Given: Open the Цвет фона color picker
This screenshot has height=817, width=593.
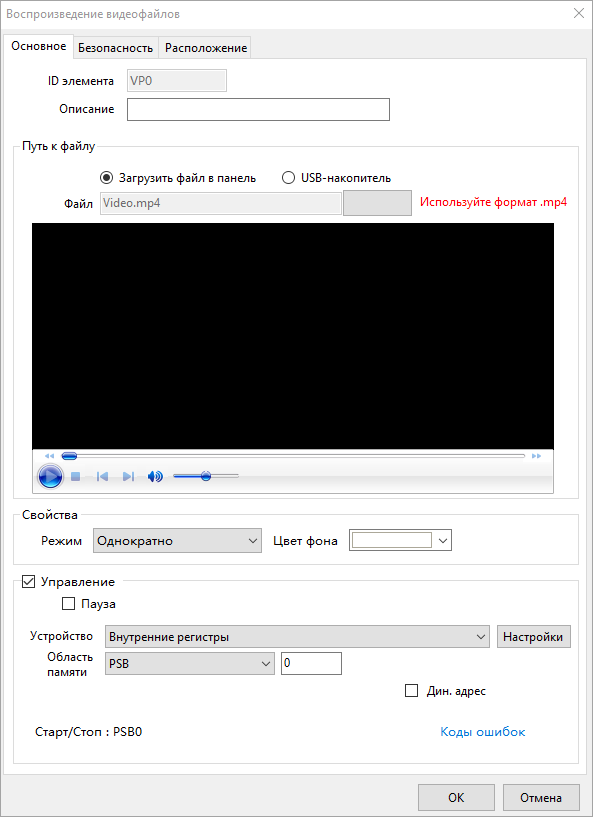Looking at the screenshot, I should [400, 540].
